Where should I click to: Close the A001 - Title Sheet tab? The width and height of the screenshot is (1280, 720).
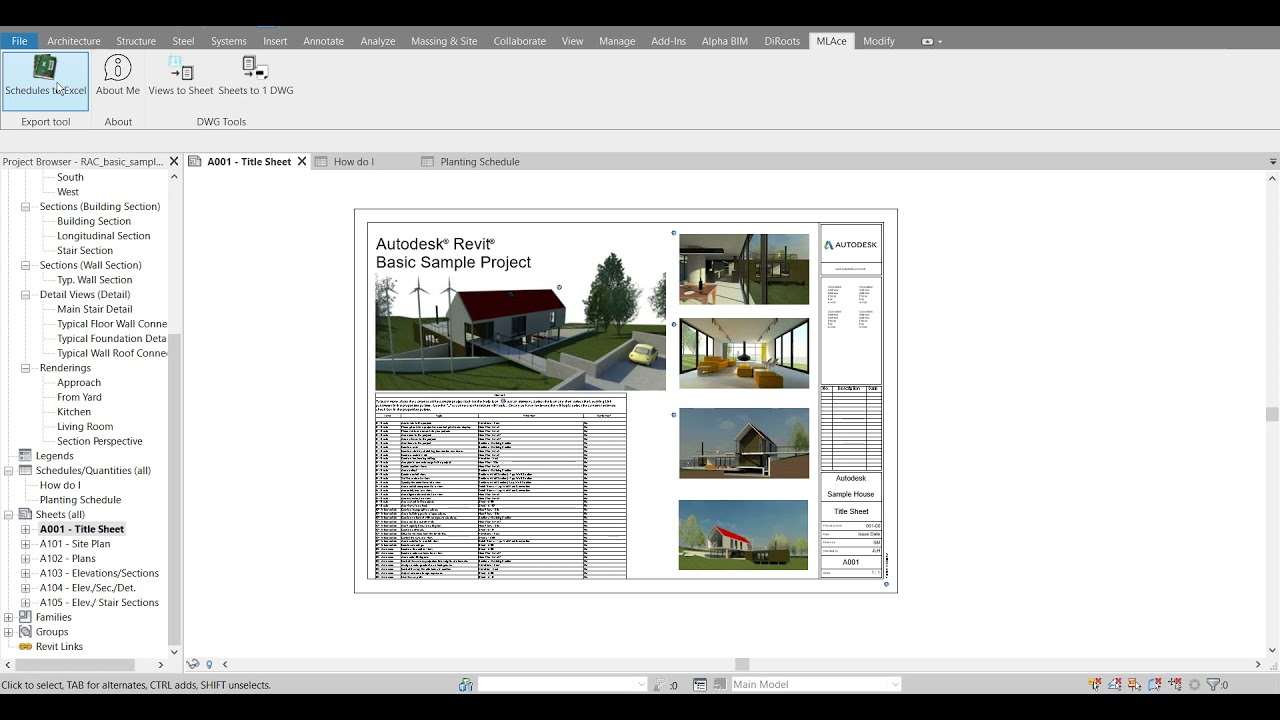(301, 161)
